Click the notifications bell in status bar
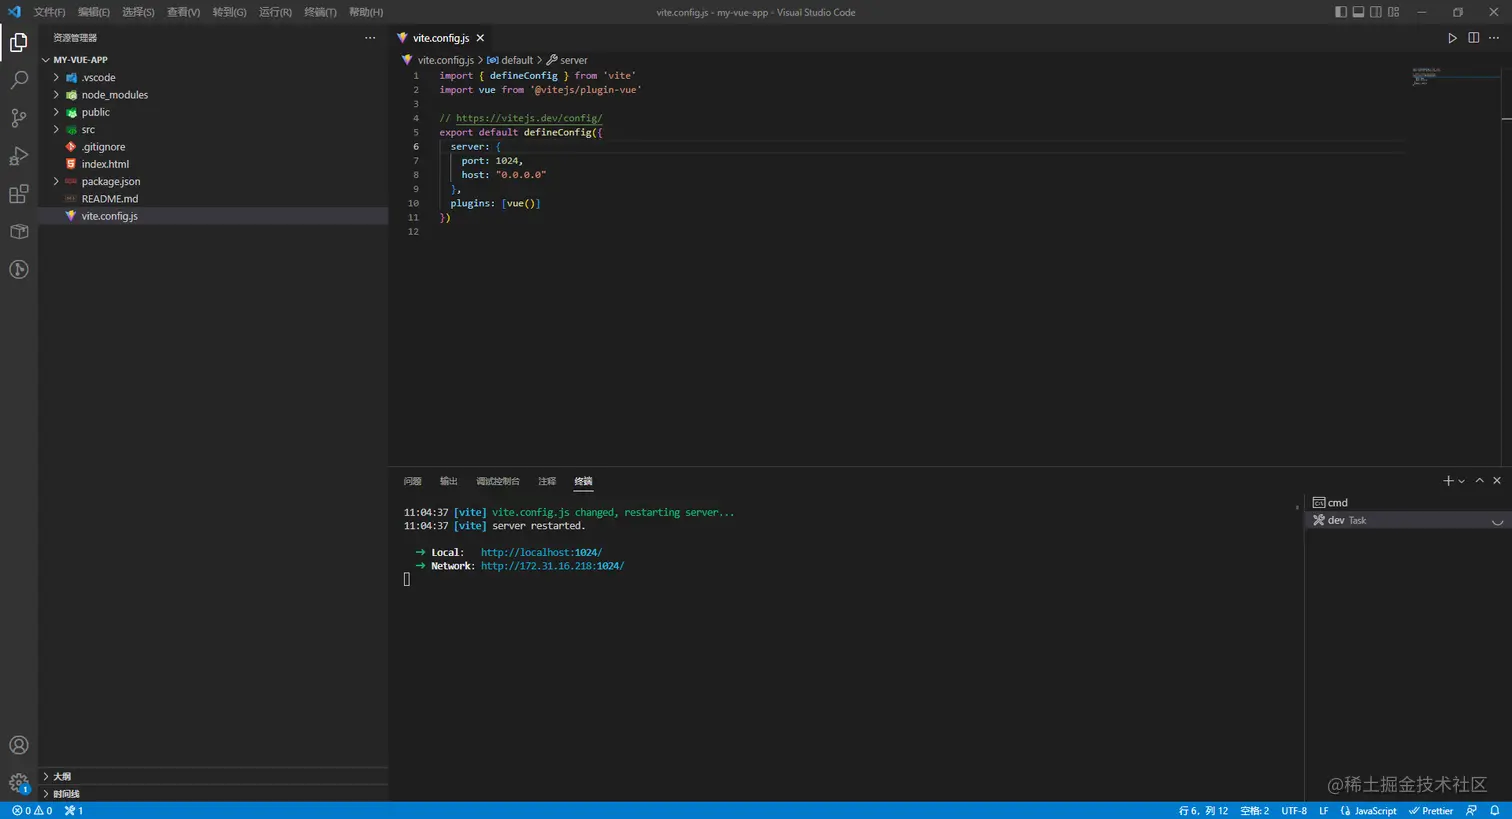Image resolution: width=1512 pixels, height=819 pixels. pos(1495,811)
